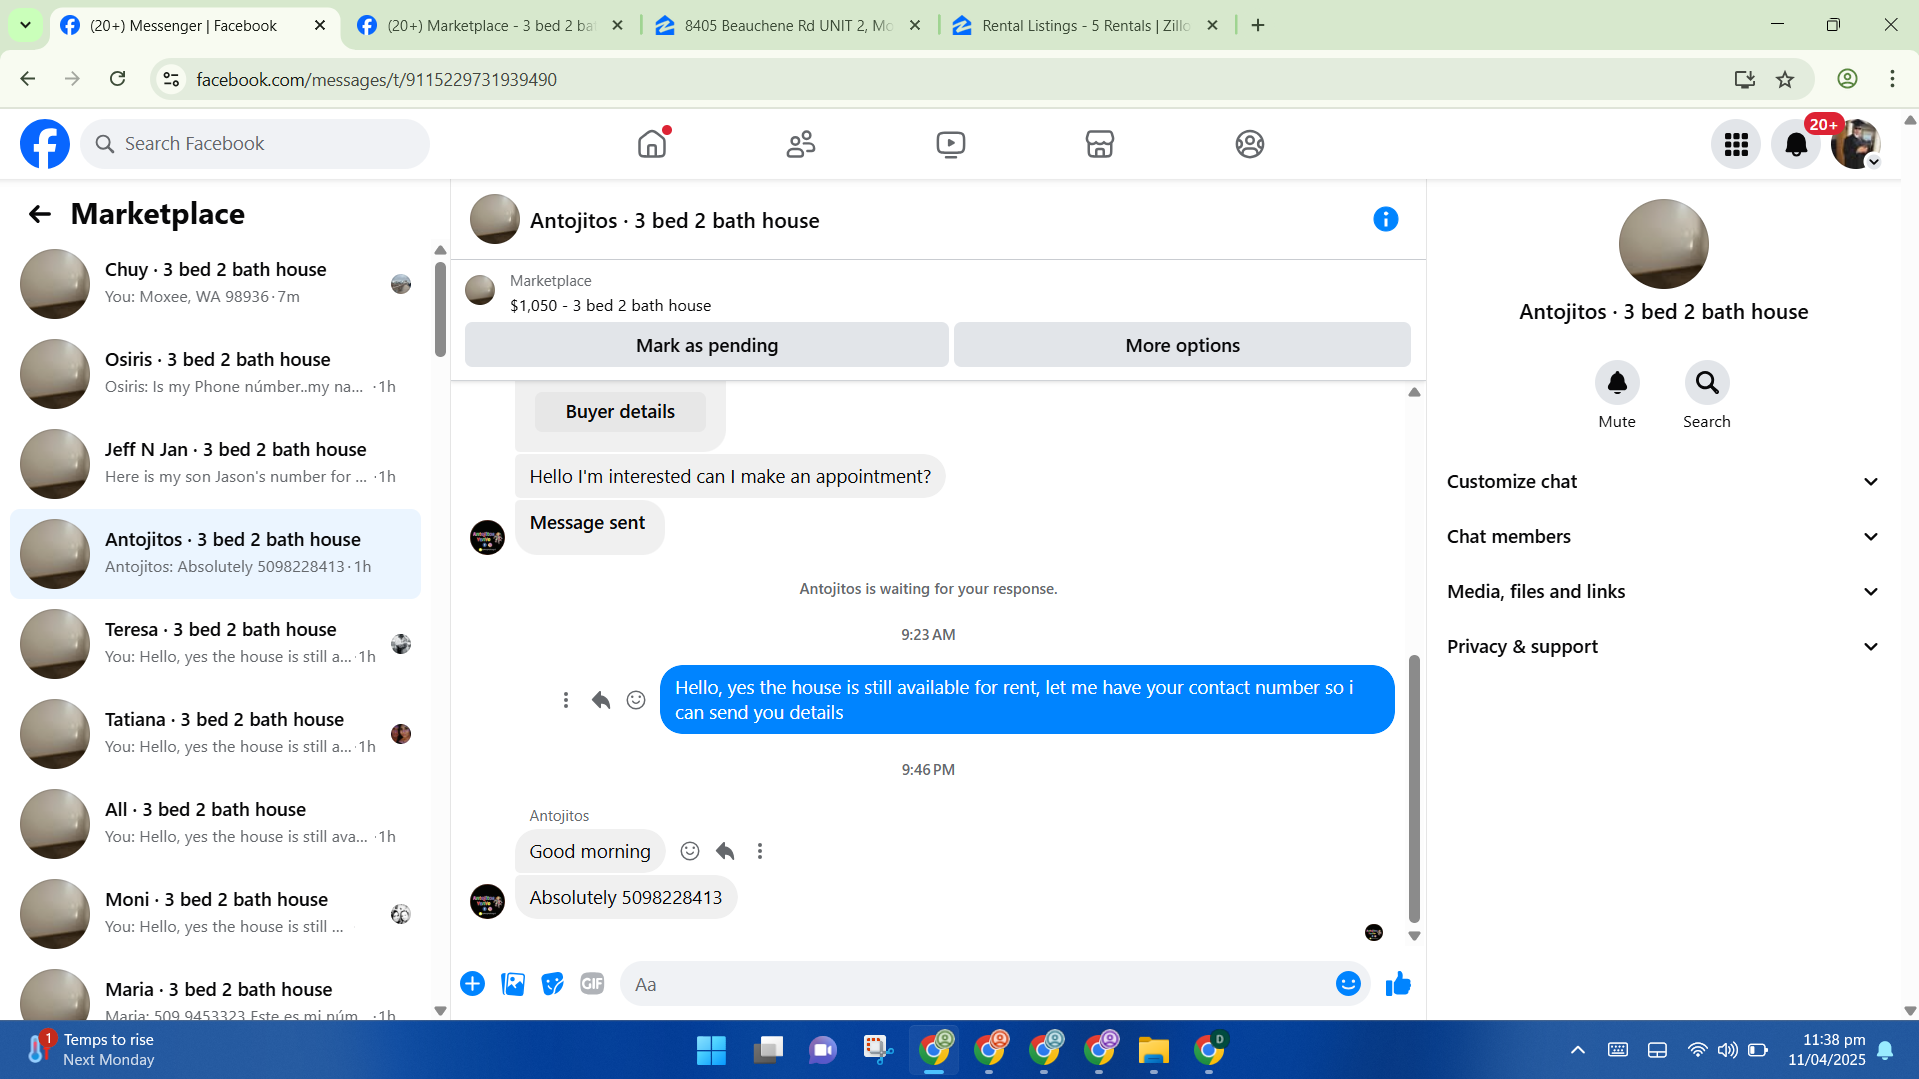Send a thumbs-up like

coord(1398,984)
